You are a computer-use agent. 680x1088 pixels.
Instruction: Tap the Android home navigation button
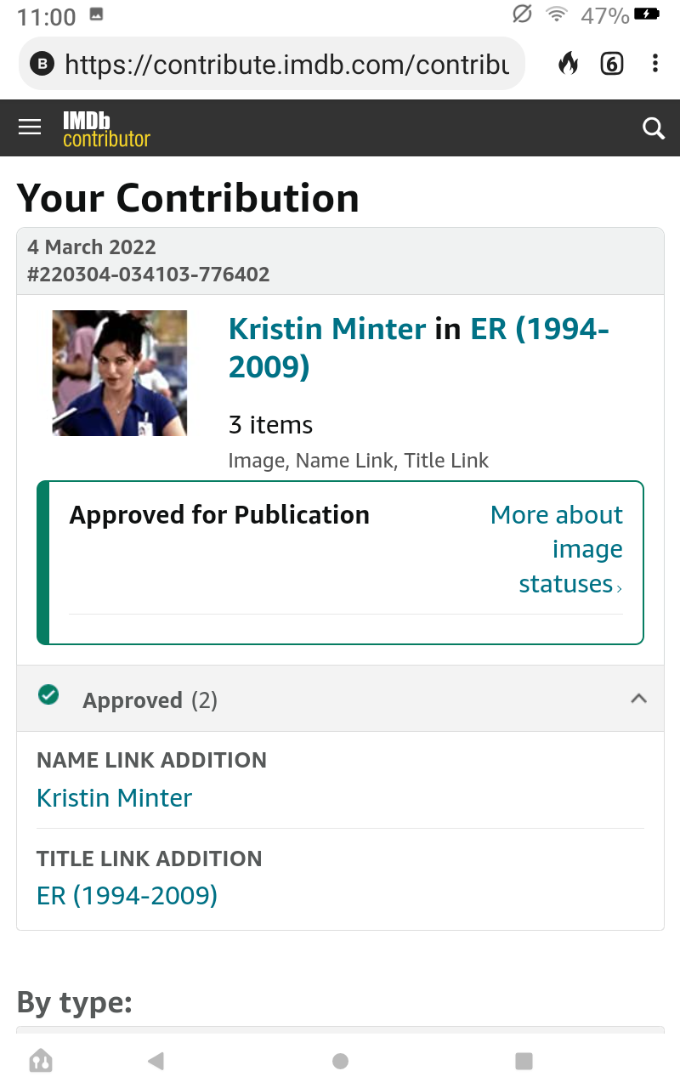[x=340, y=1061]
